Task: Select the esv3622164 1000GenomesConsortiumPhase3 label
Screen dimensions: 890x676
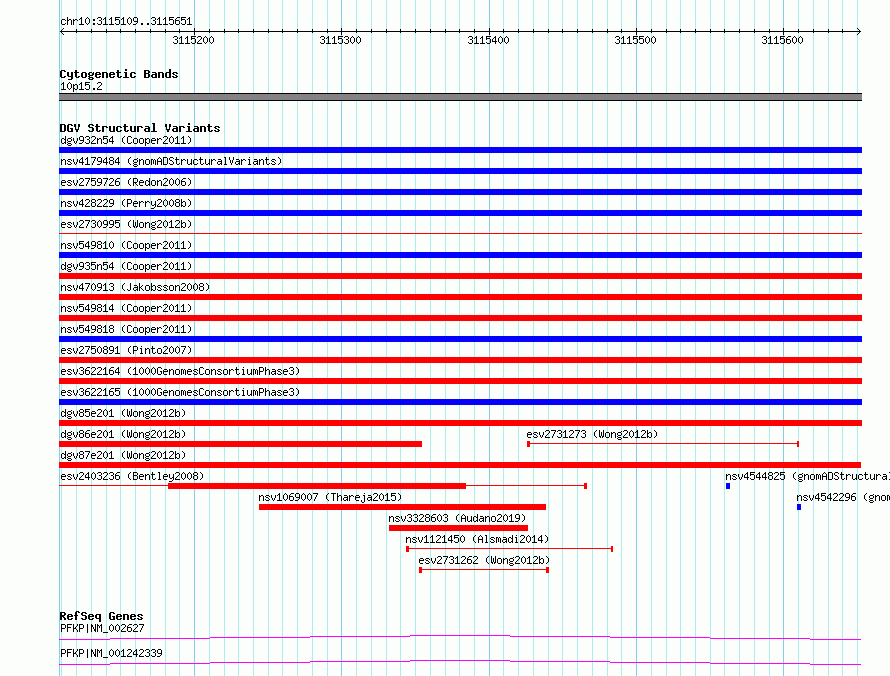Action: point(180,371)
